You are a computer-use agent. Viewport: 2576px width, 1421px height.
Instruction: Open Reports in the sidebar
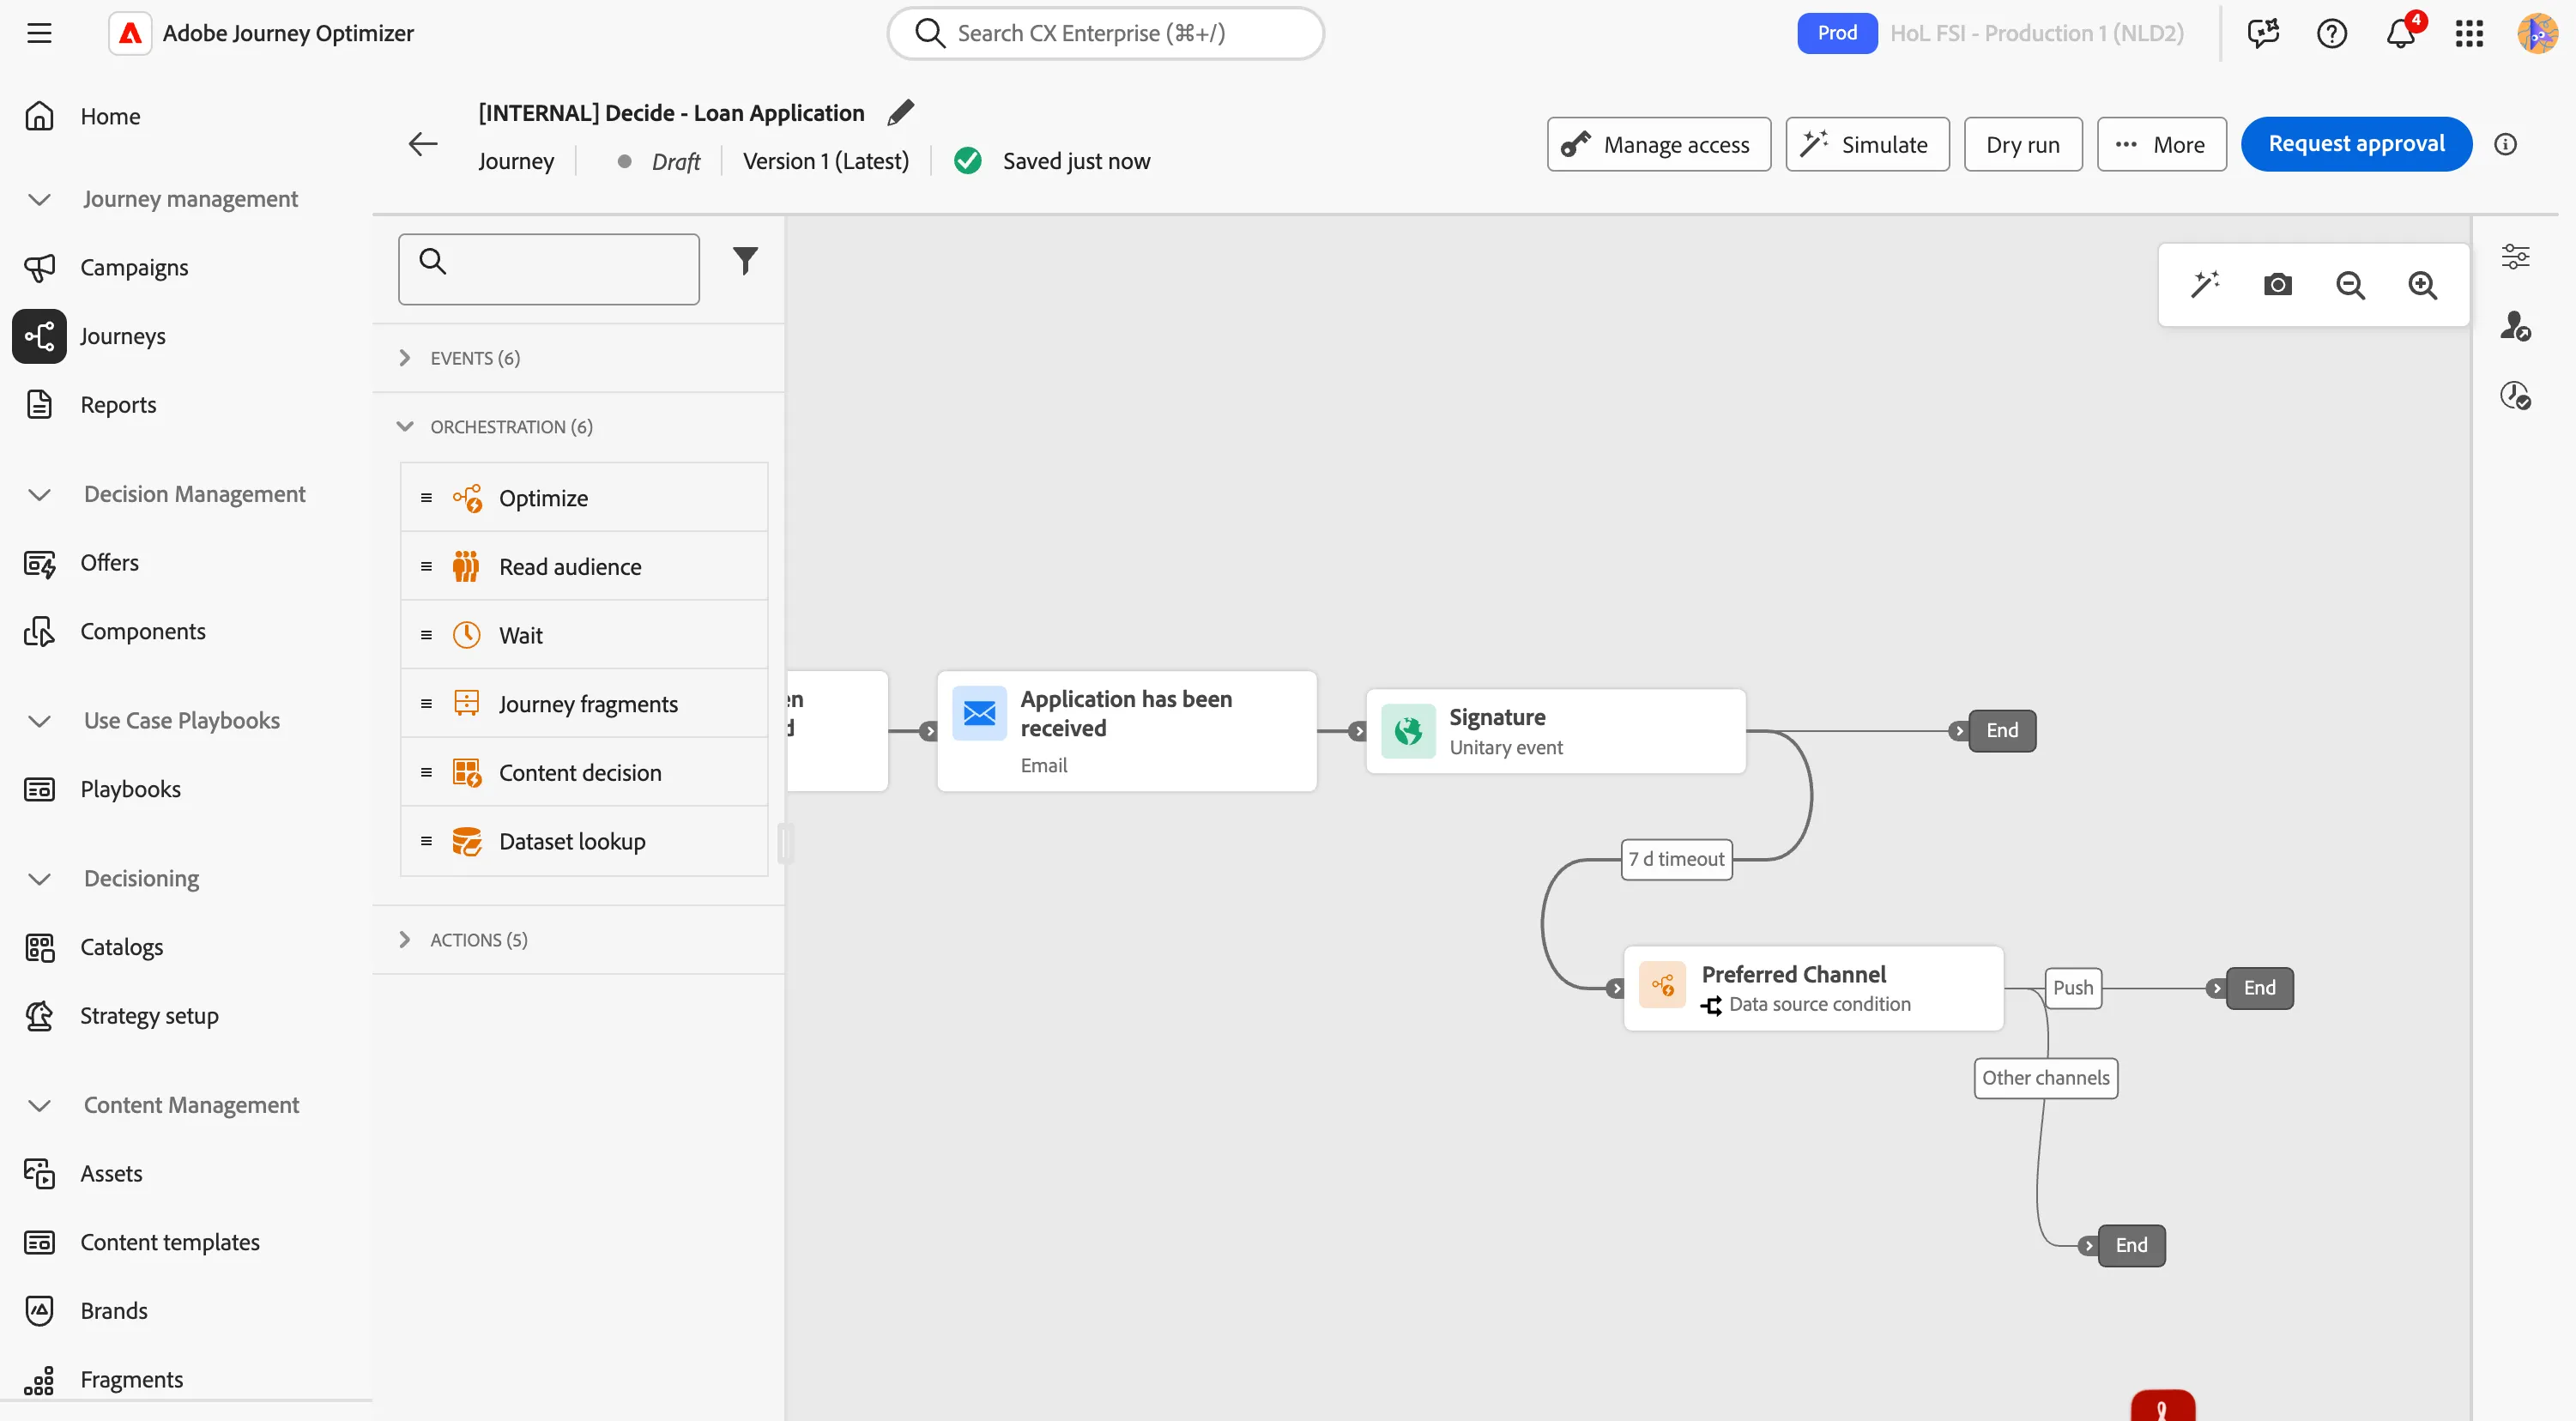coord(118,405)
